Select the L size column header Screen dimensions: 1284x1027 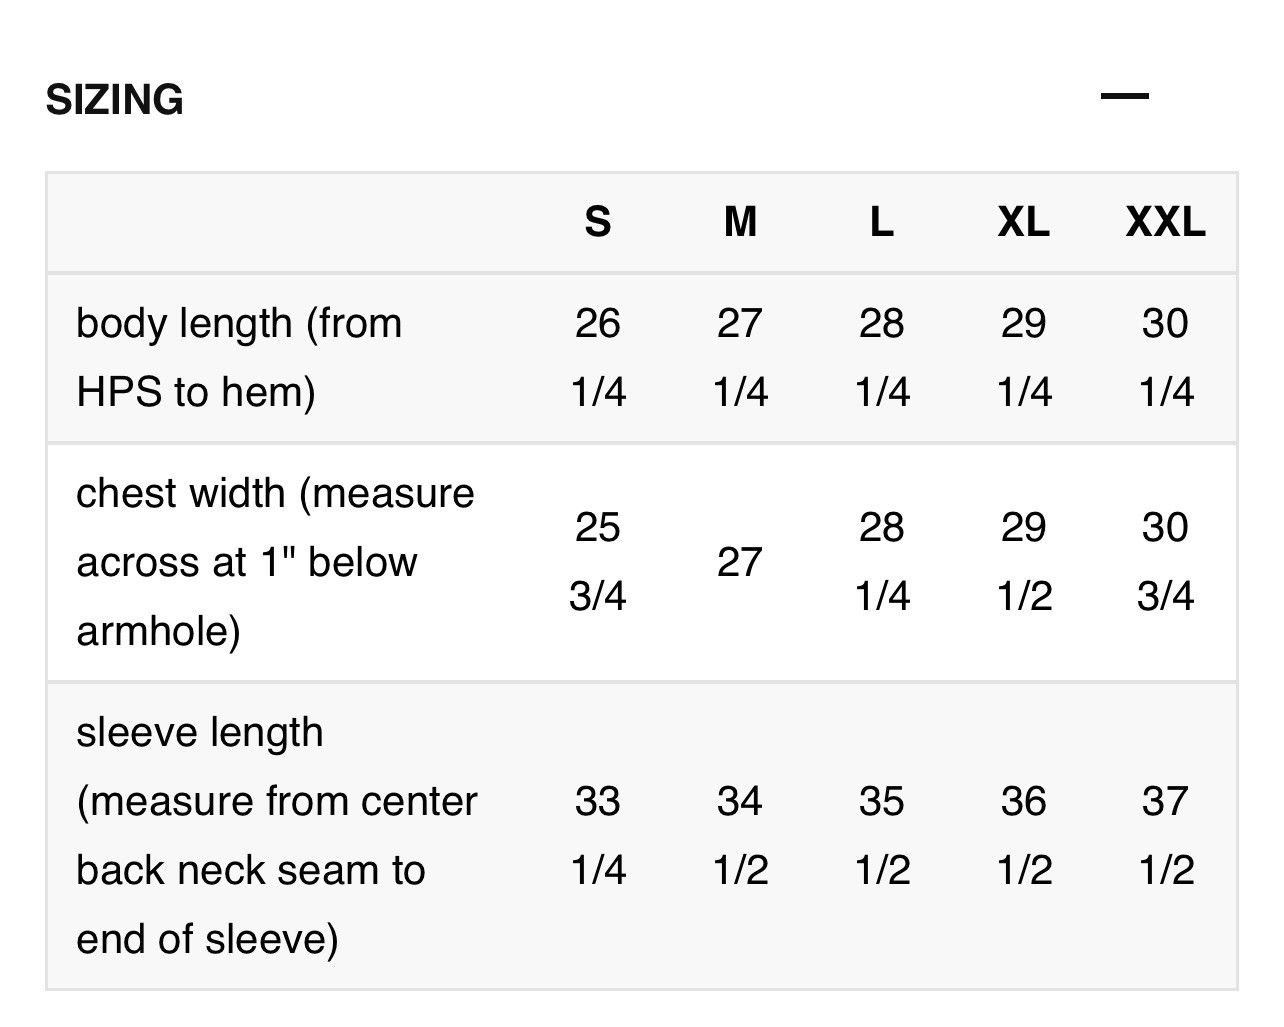pos(882,221)
